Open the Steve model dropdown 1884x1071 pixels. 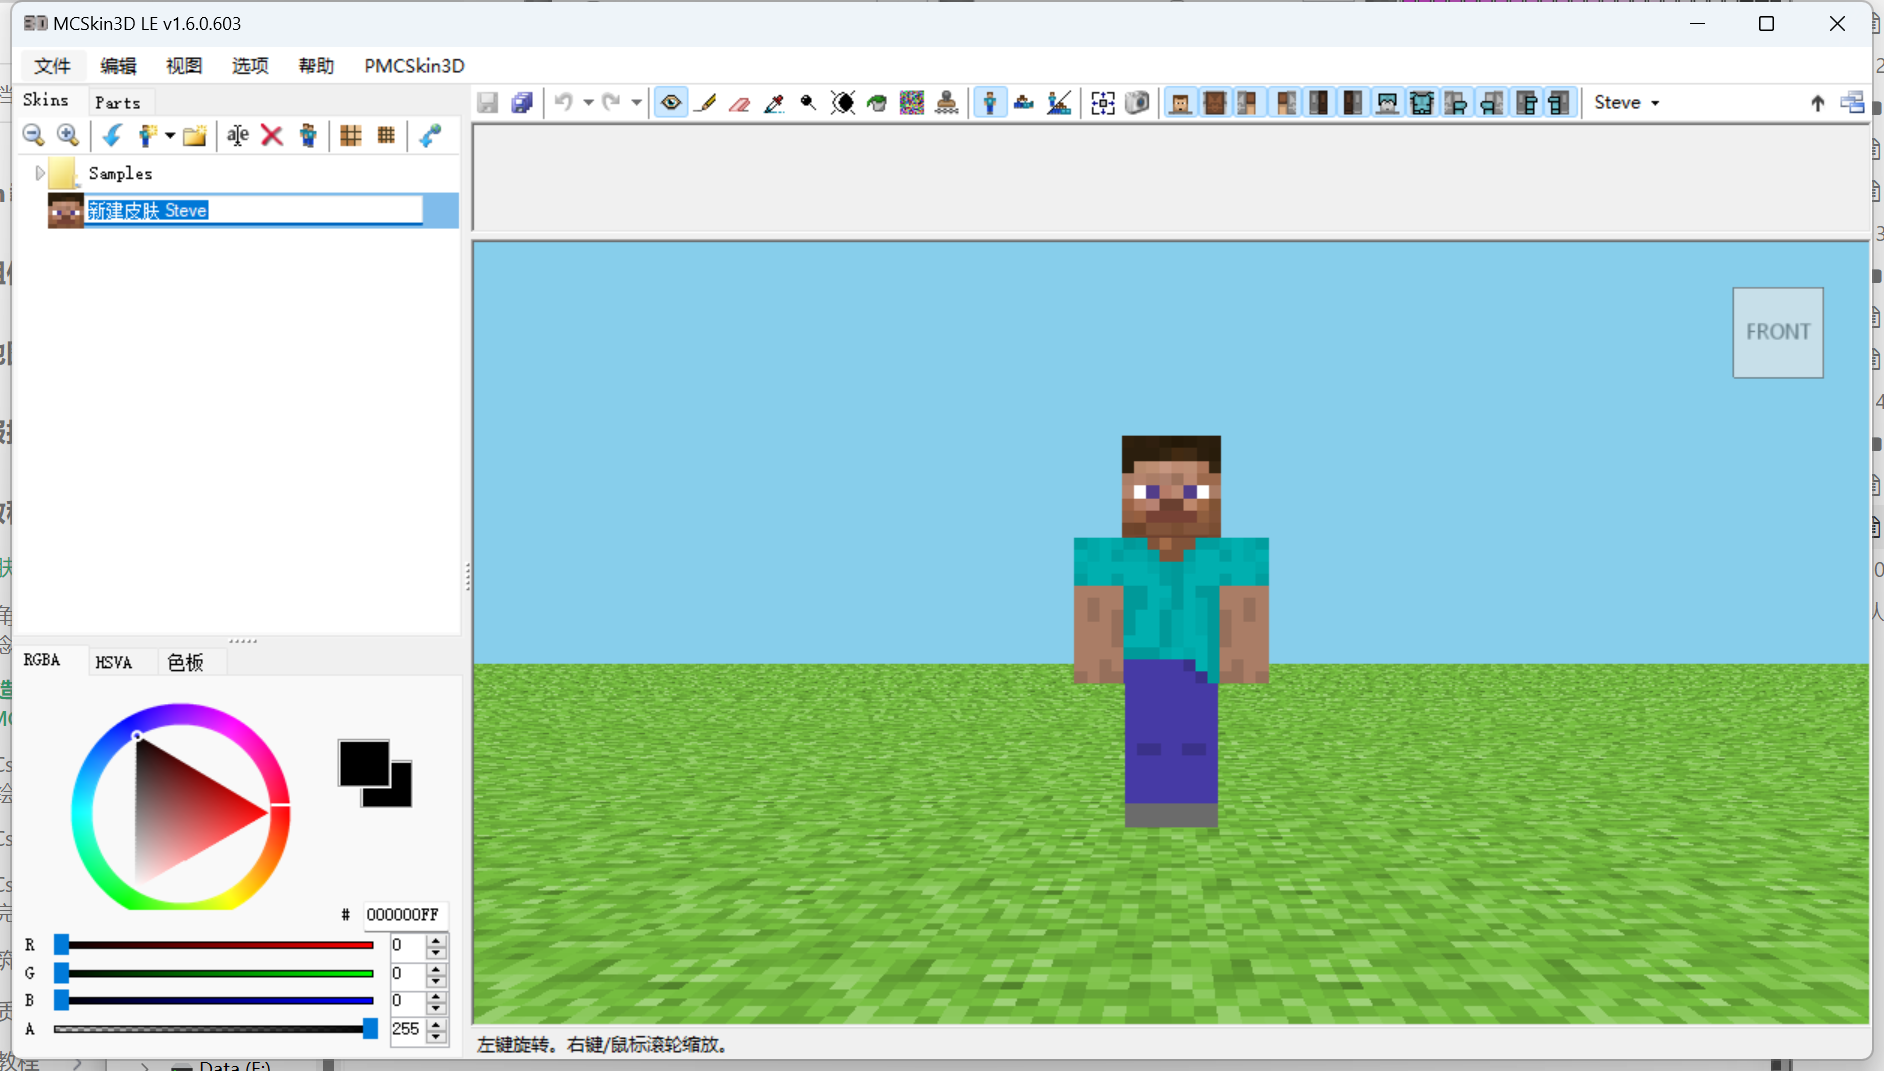[x=1627, y=102]
